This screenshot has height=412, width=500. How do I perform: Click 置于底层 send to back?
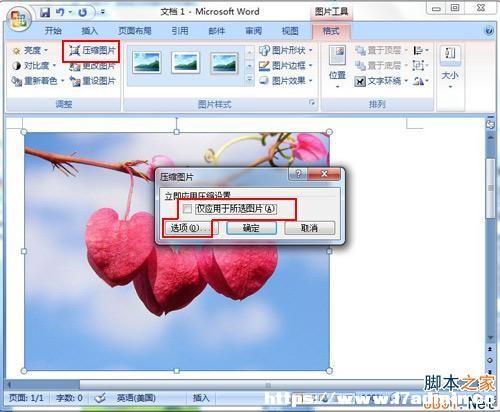381,66
